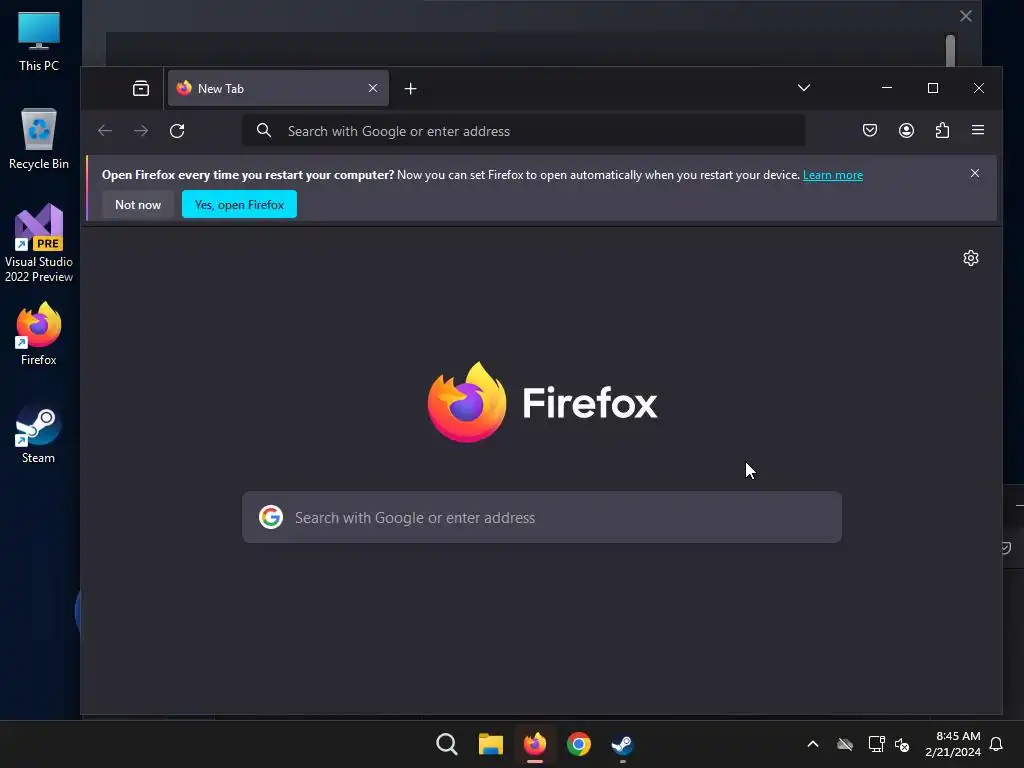Click the Firefox logo on new tab
1024x768 pixels.
click(x=542, y=402)
